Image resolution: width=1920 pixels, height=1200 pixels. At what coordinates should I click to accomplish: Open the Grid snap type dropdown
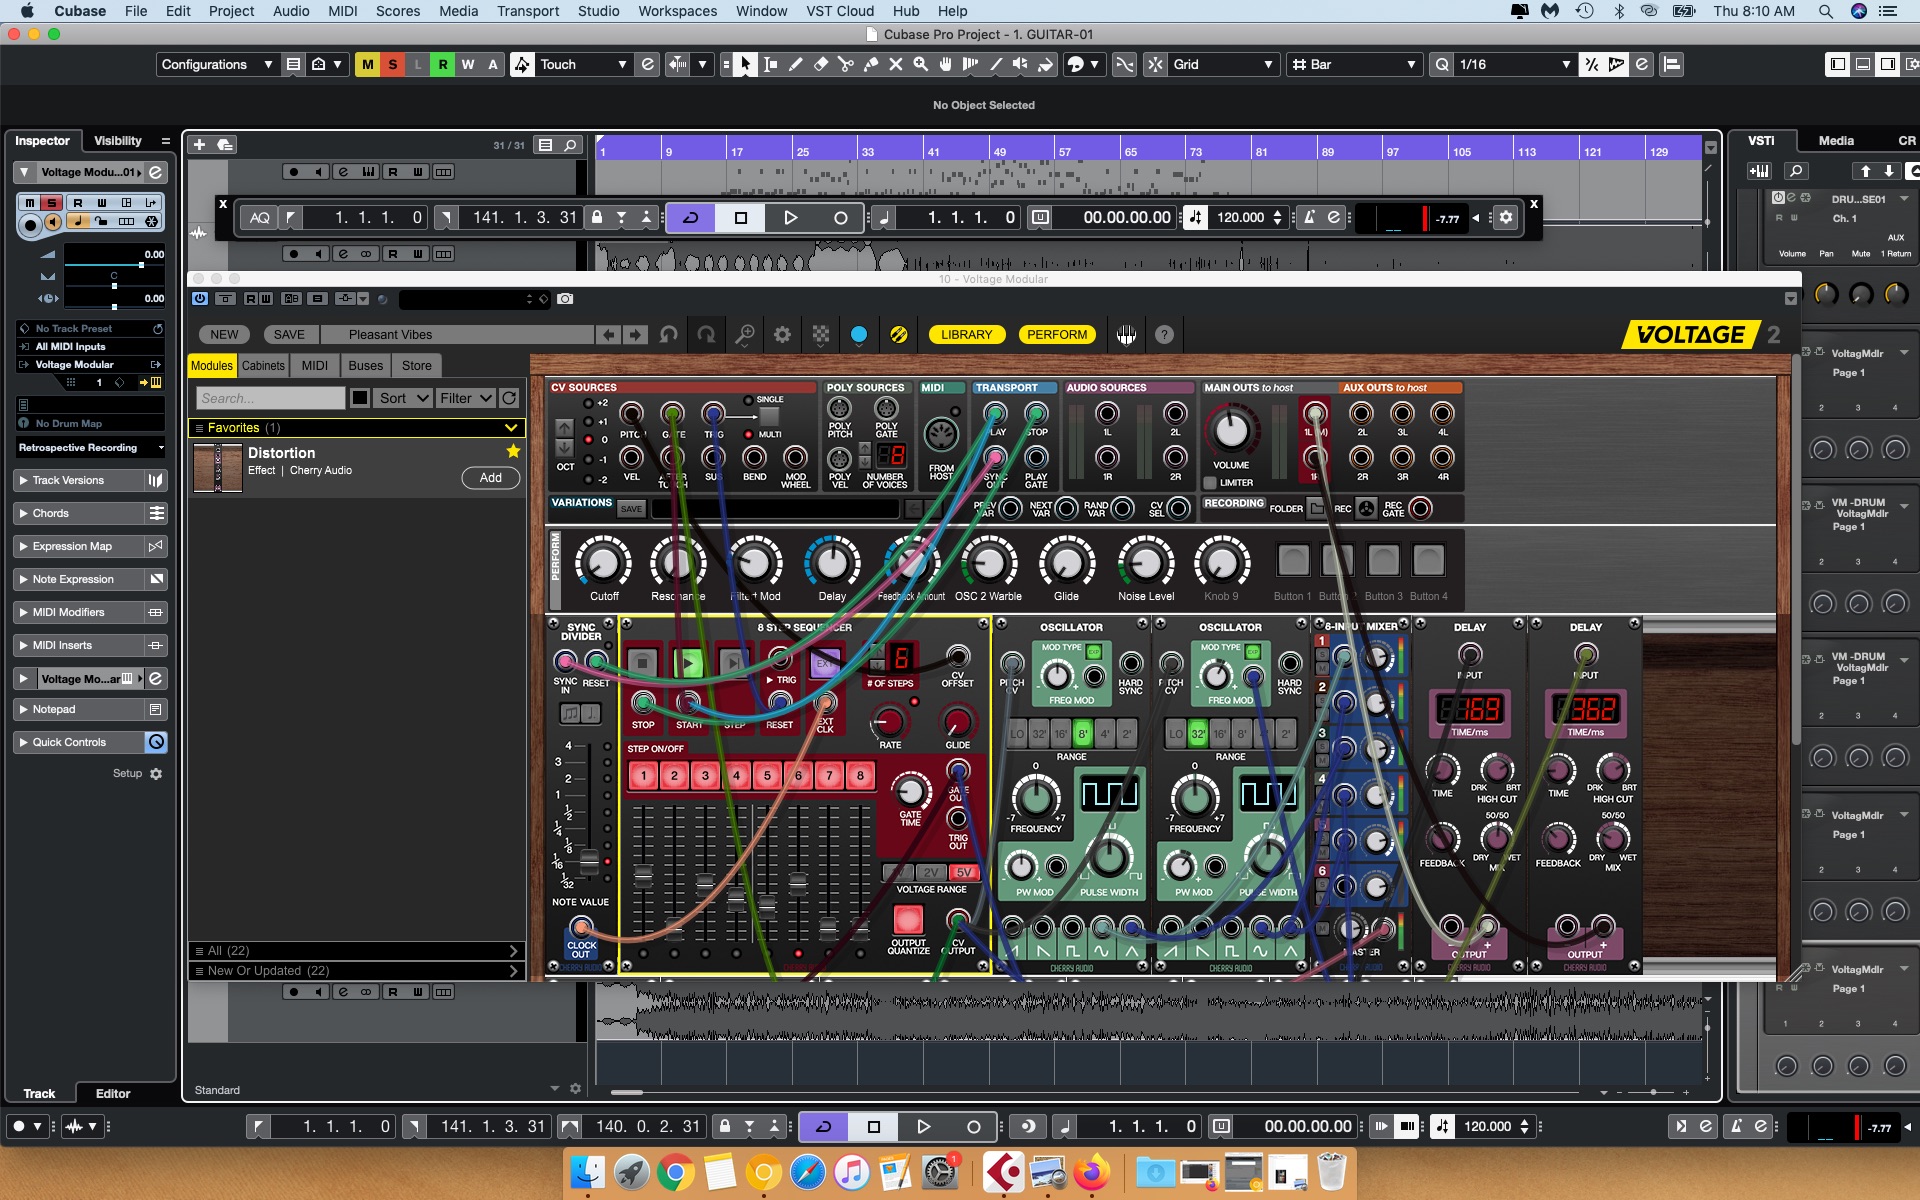[x=1223, y=64]
